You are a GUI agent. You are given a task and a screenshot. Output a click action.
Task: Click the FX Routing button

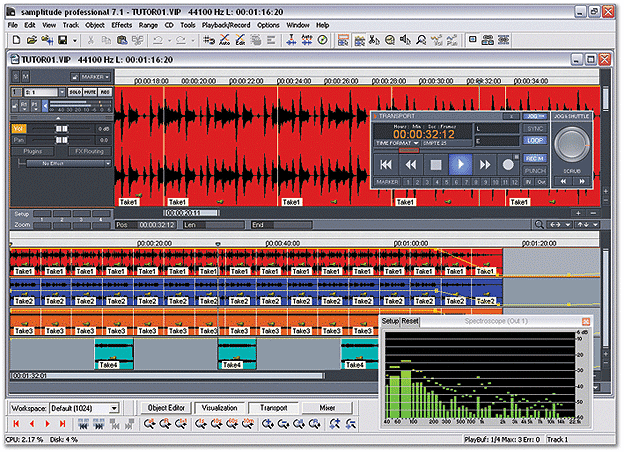coord(89,151)
